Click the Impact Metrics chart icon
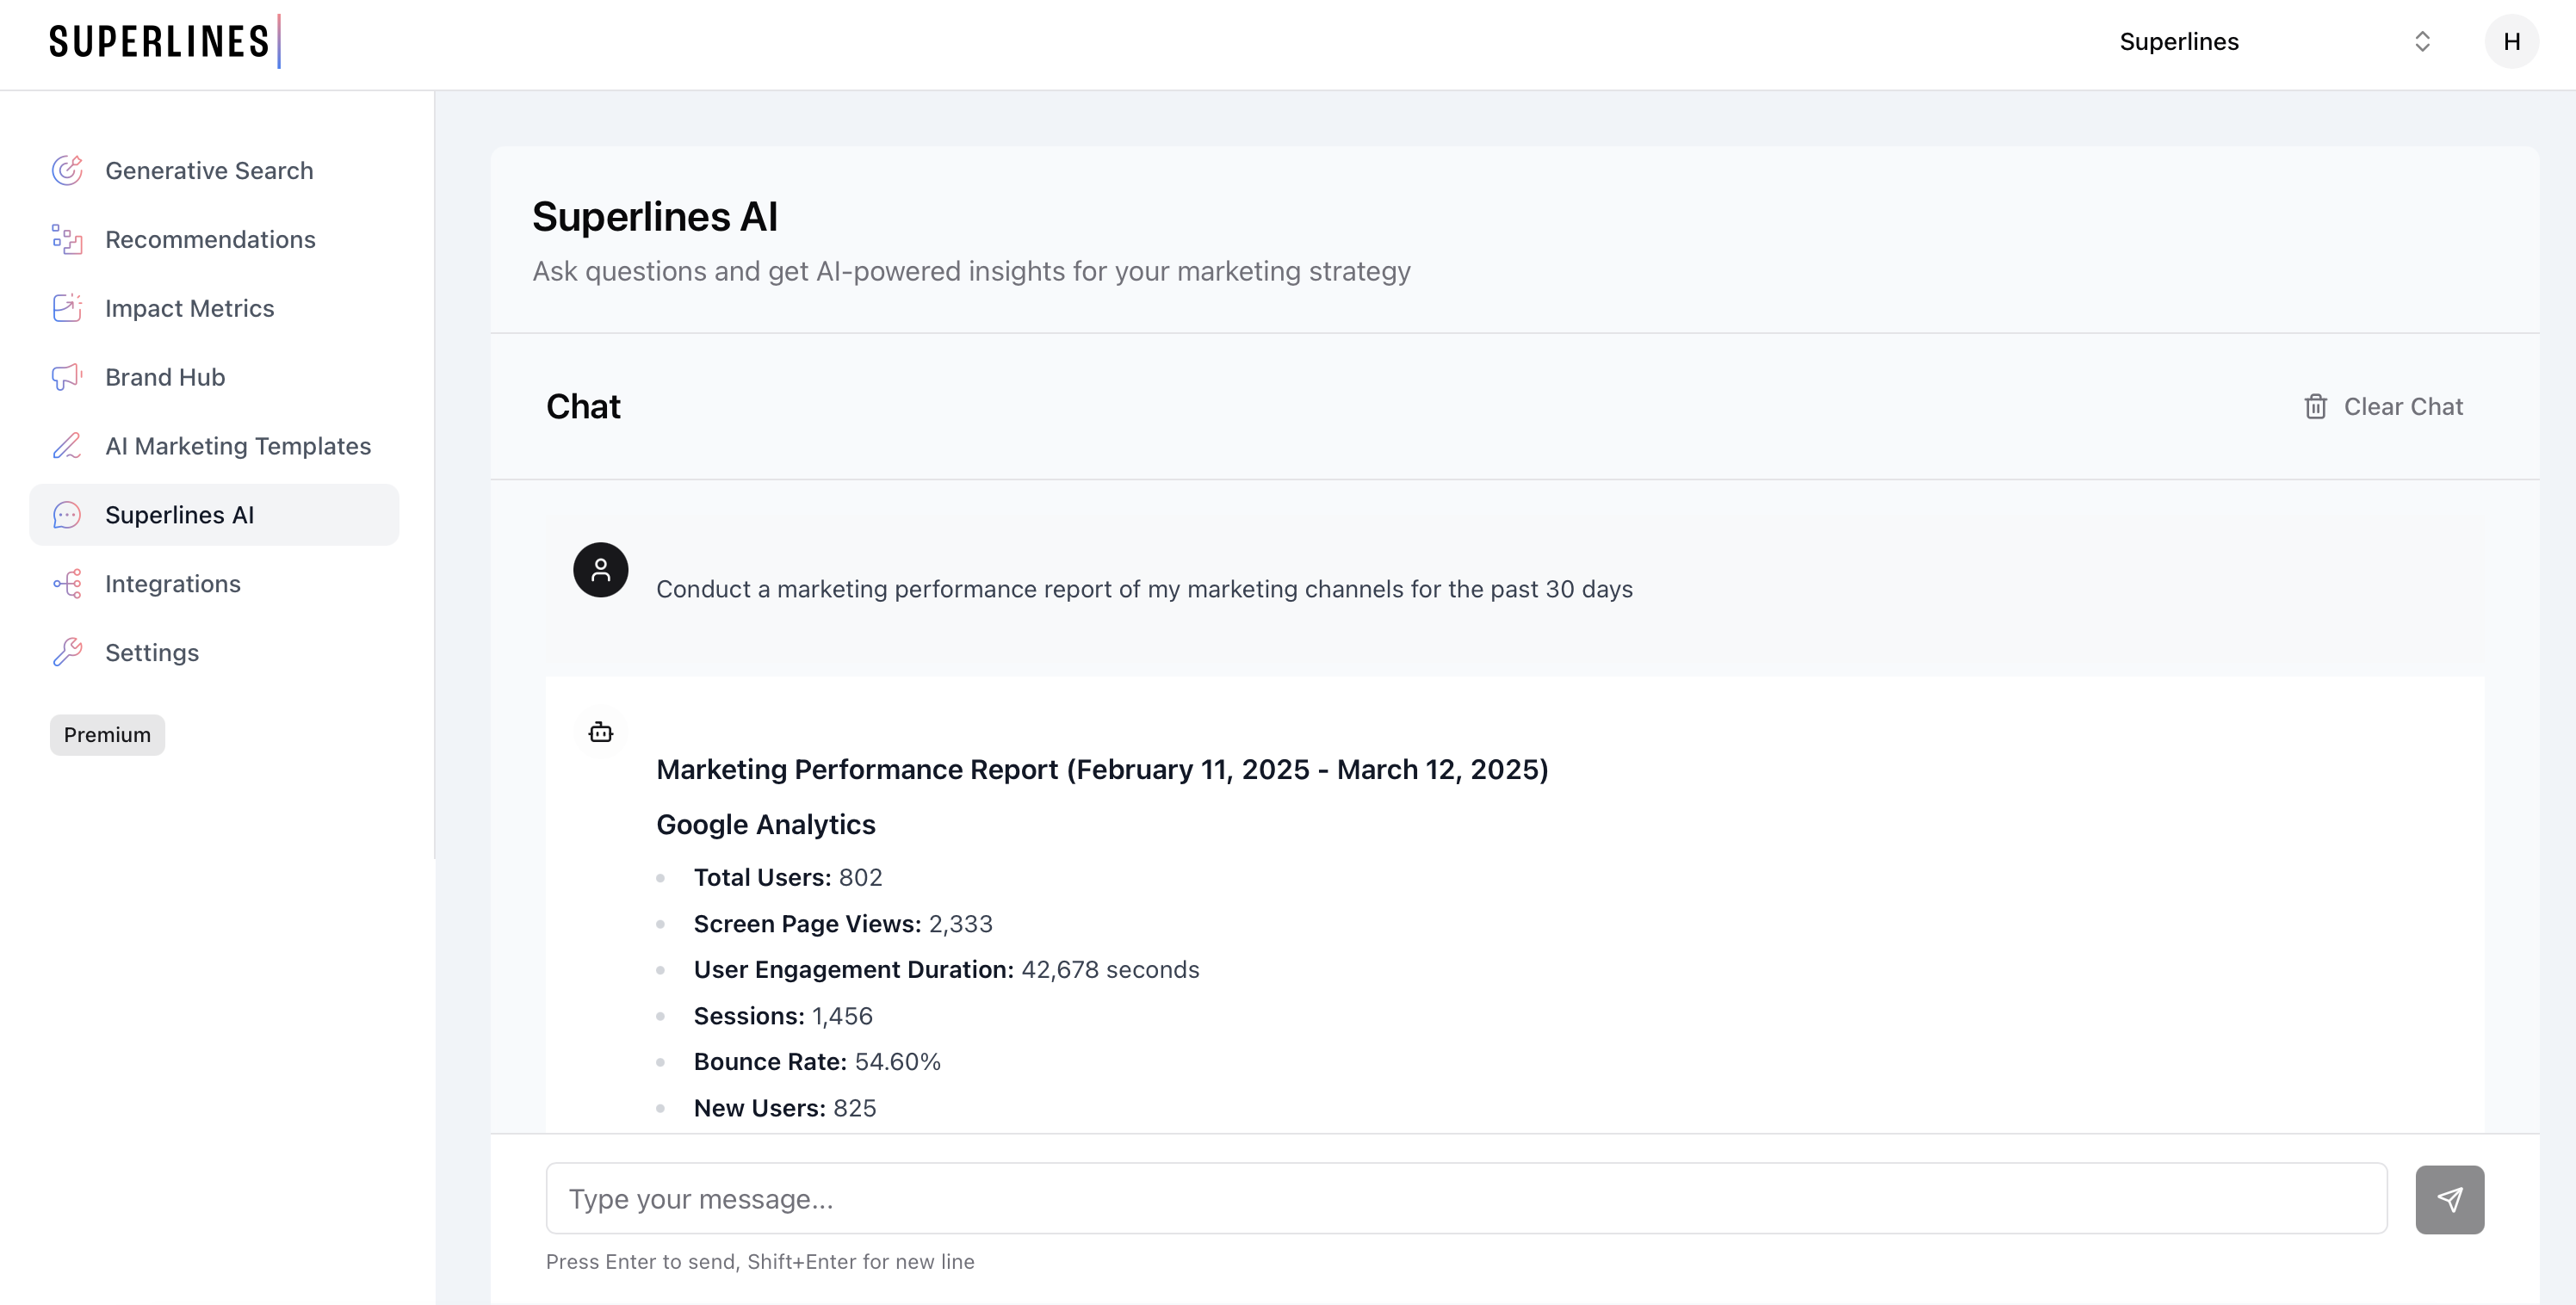 click(x=67, y=308)
